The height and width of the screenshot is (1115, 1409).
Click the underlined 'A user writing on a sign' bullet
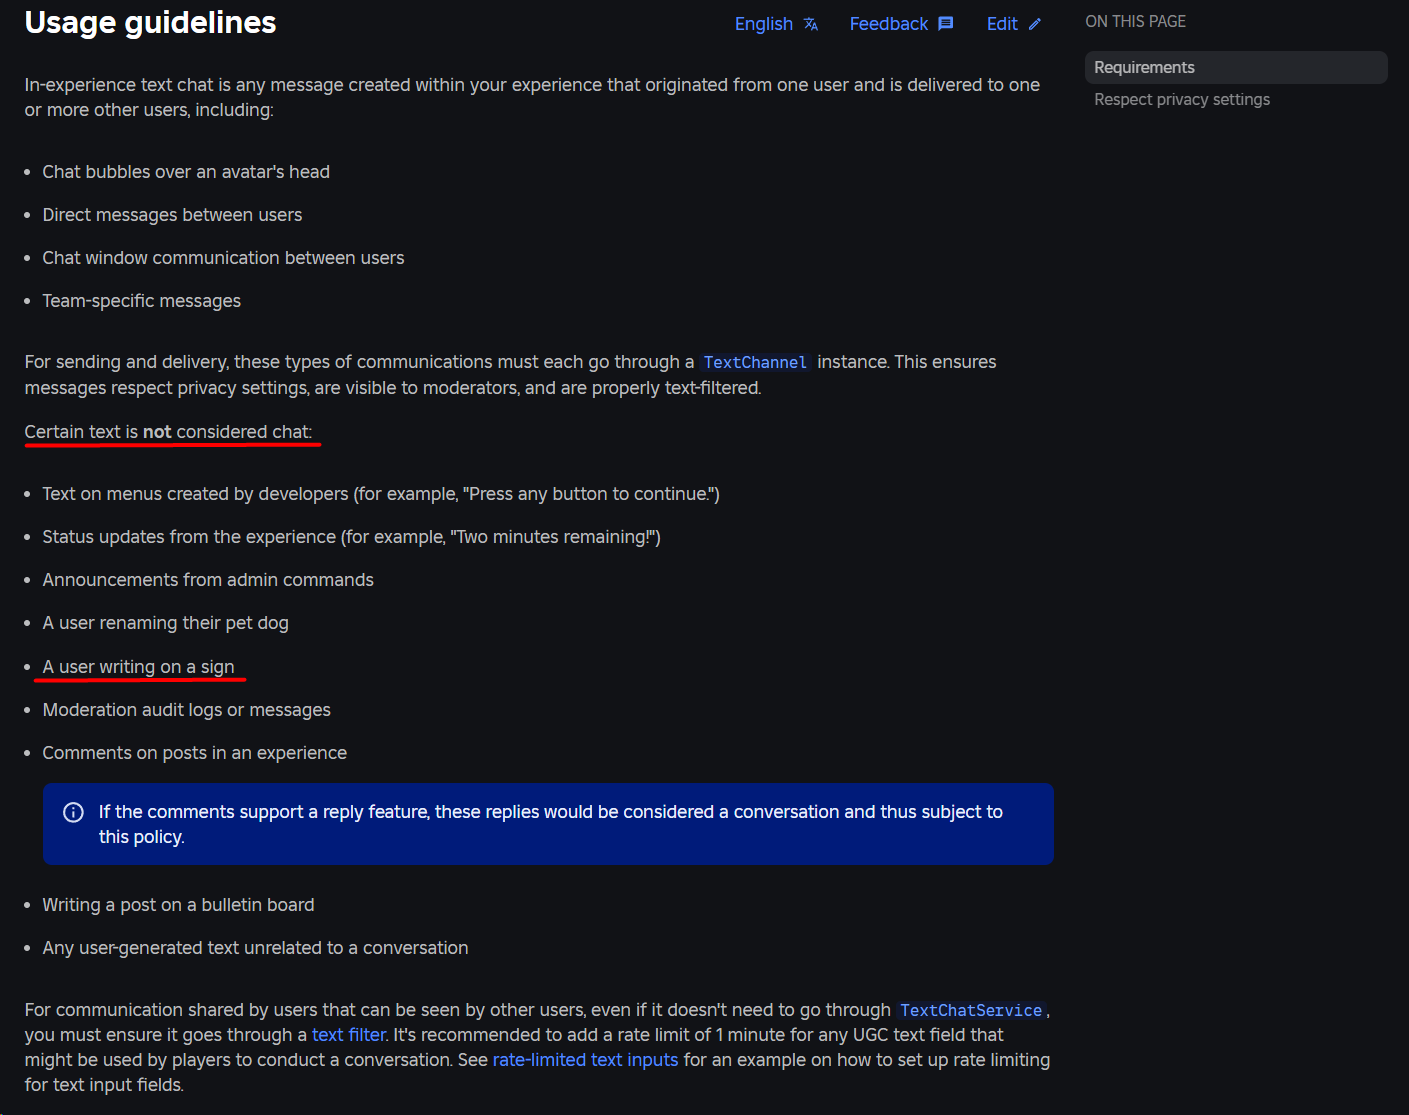pos(138,666)
